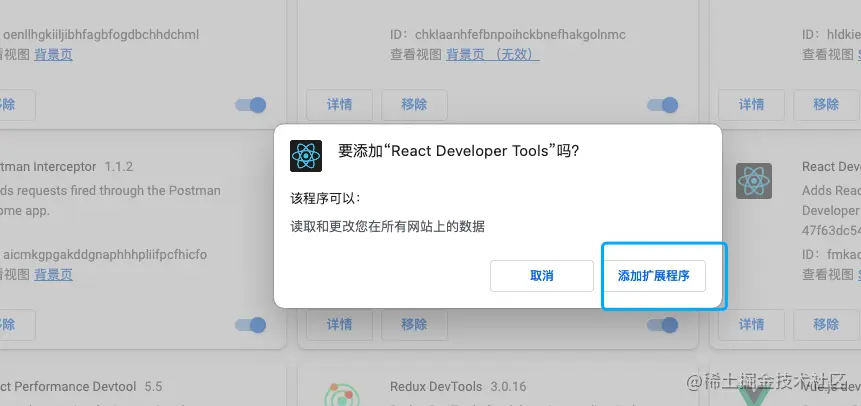
Task: Click the React Performance Devtool 5.5 title
Action: click(81, 387)
